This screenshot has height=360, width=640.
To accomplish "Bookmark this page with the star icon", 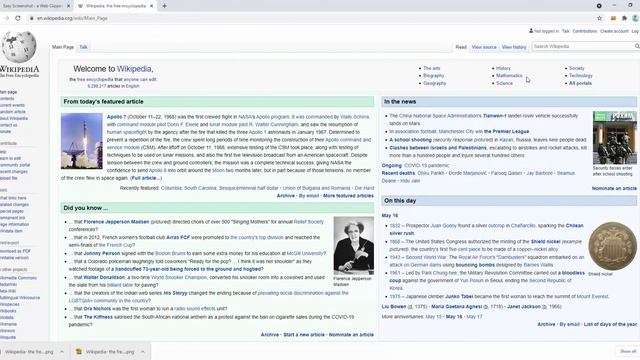I will click(x=599, y=18).
